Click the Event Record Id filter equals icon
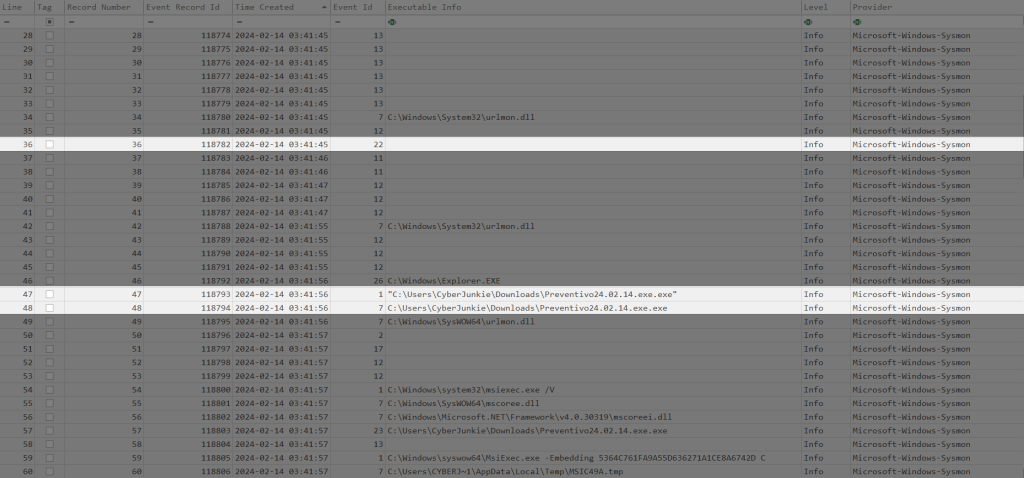Image resolution: width=1024 pixels, height=478 pixels. coord(150,21)
